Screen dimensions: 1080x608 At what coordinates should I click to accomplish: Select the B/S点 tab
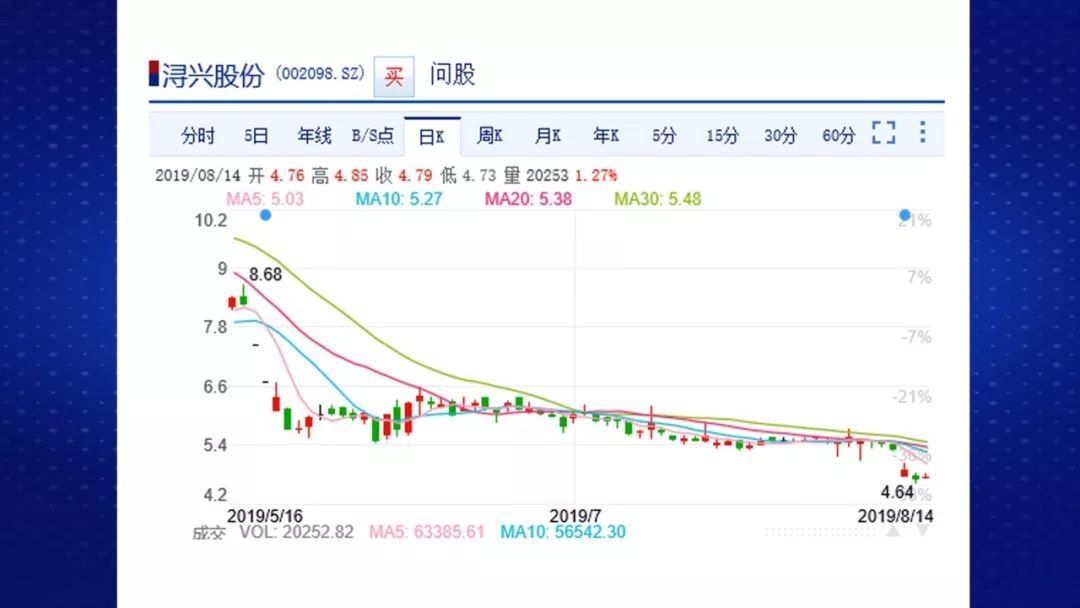tap(373, 136)
